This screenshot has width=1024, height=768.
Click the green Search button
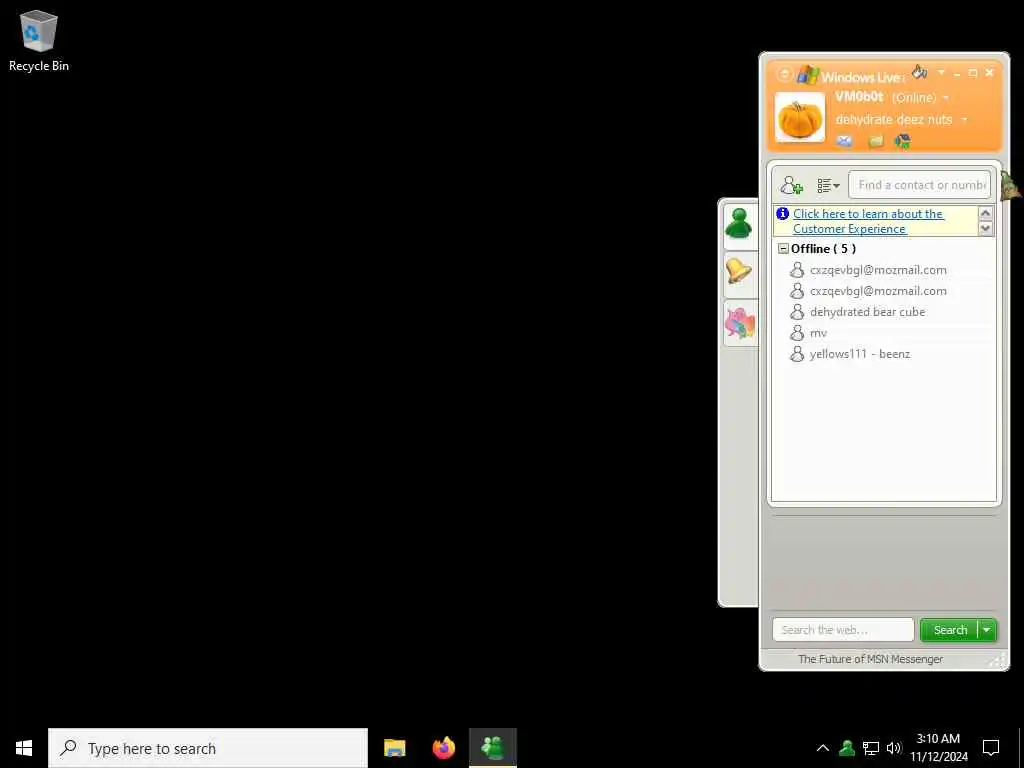pos(950,630)
